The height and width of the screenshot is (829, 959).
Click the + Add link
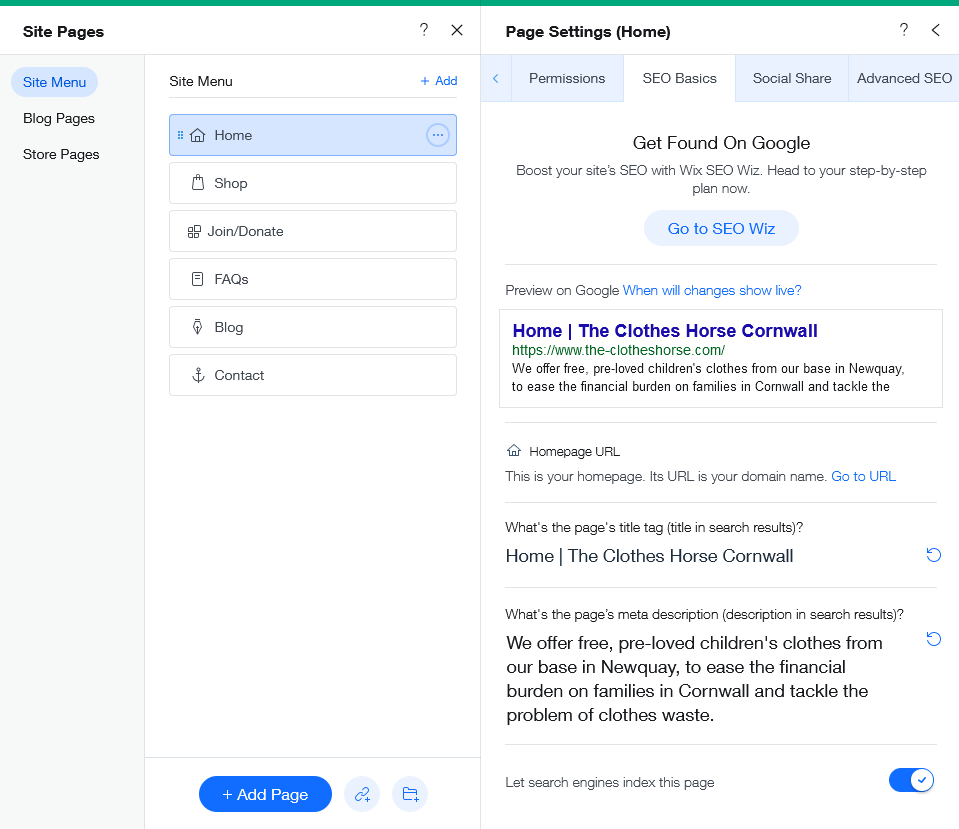point(439,81)
